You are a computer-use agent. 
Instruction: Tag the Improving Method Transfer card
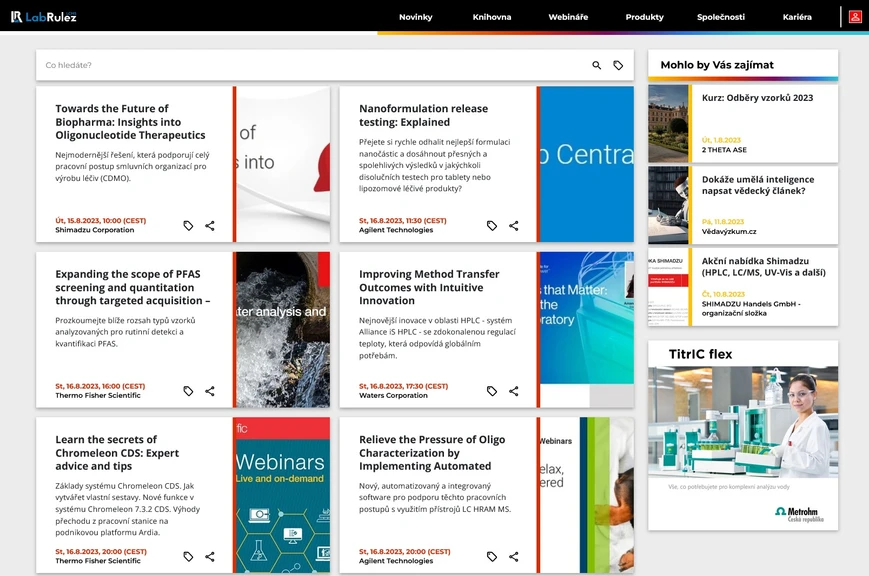(x=492, y=391)
